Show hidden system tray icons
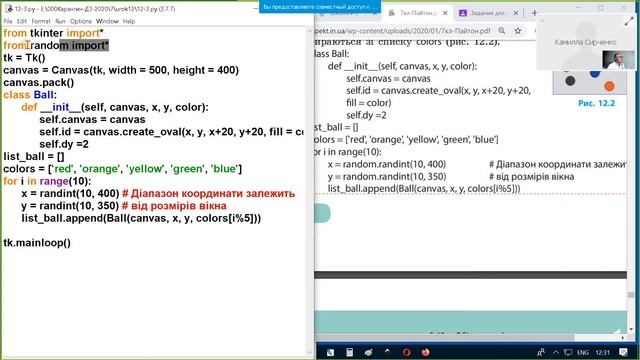Screen dimensions: 640x360 coord(556,352)
